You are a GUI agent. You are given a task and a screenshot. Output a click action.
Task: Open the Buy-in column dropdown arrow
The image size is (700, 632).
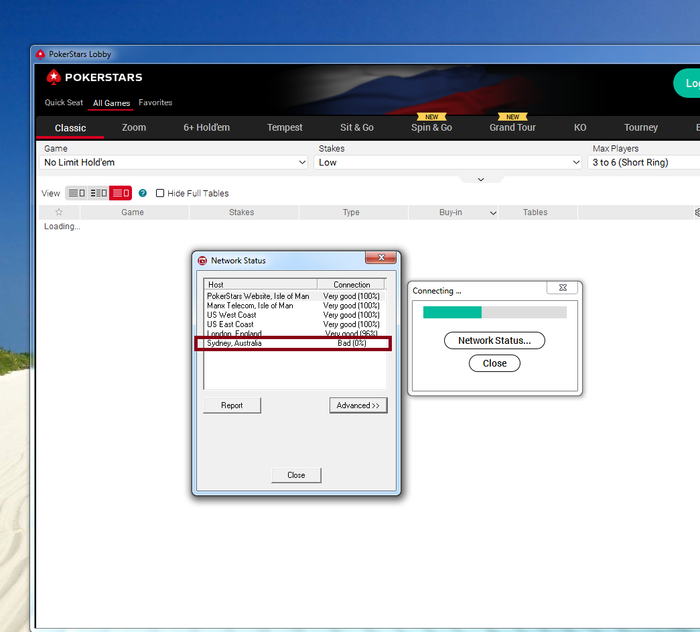[x=493, y=213]
